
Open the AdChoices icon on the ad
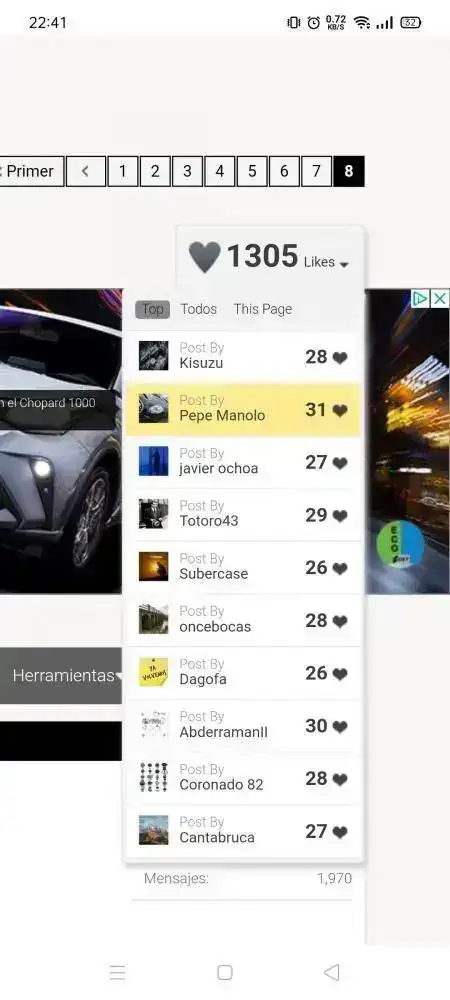[x=420, y=298]
